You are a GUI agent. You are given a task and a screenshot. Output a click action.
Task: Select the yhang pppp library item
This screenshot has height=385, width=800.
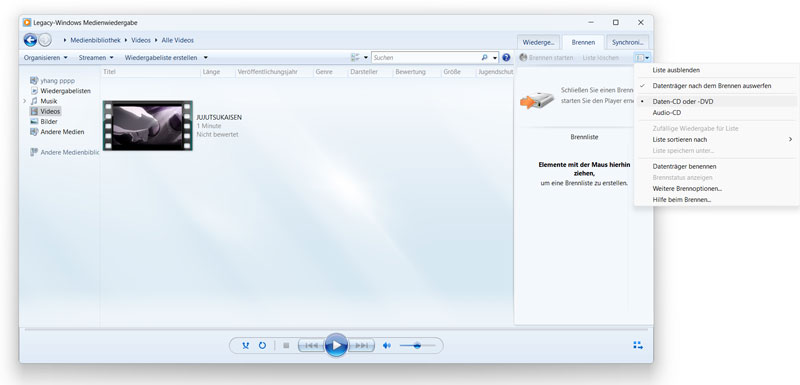(52, 81)
